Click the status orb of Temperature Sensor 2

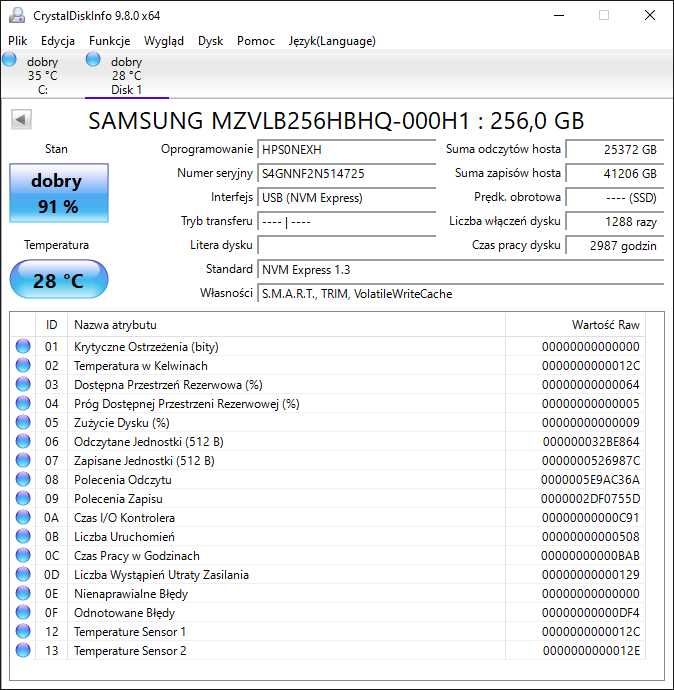pos(23,650)
